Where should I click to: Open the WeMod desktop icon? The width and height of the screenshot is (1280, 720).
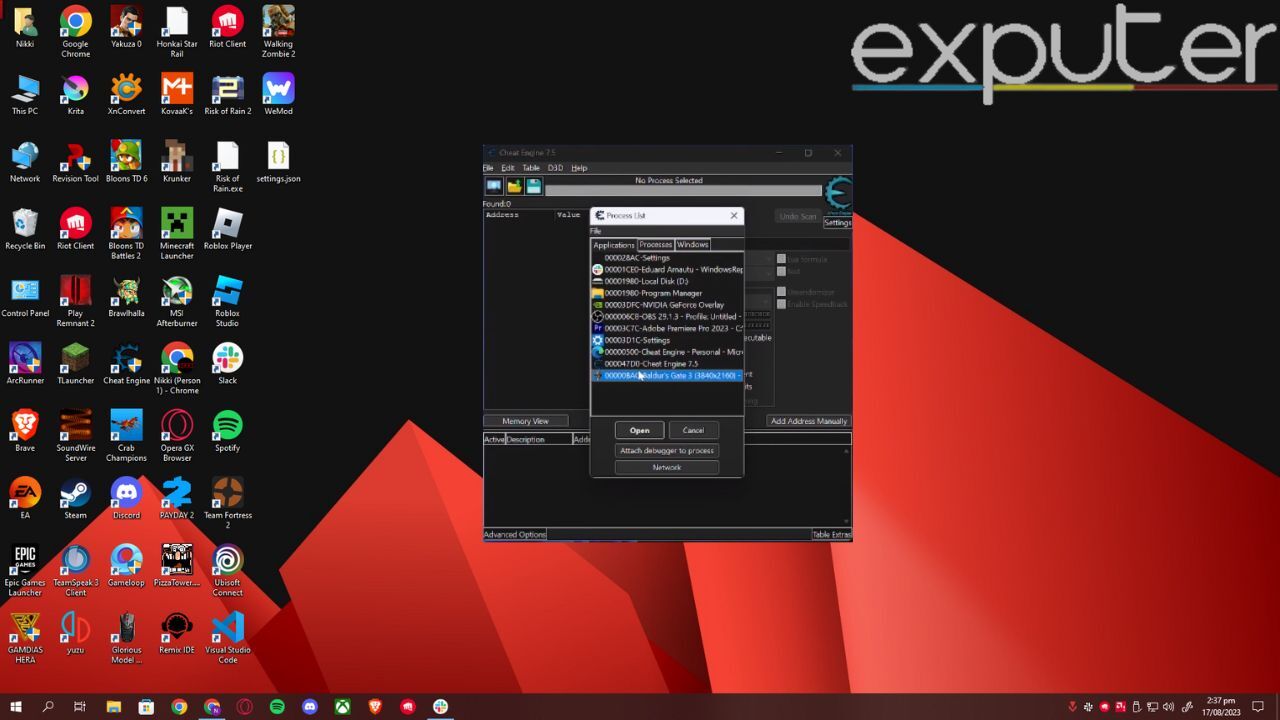278,95
